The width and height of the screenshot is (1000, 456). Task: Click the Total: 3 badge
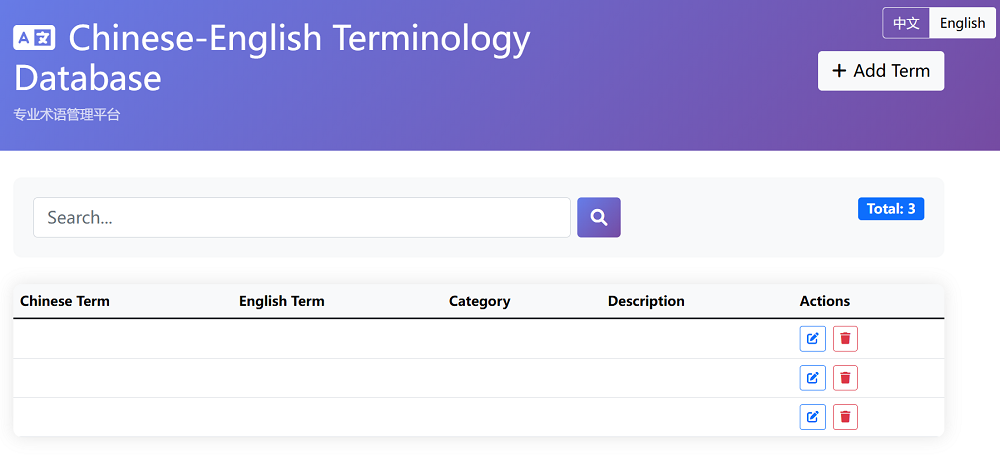tap(890, 209)
